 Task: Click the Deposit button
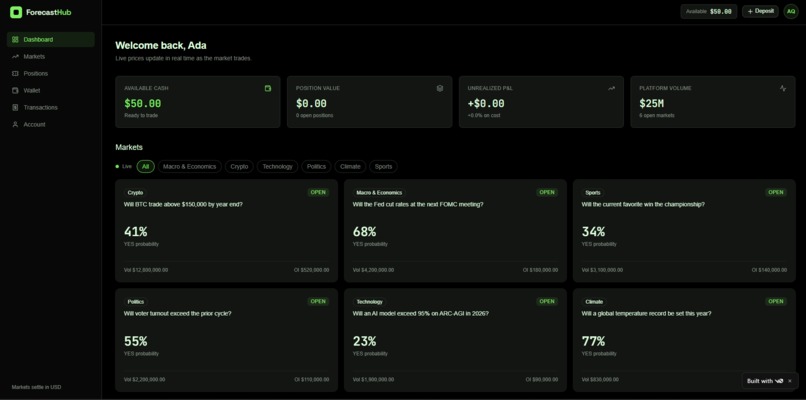[760, 11]
